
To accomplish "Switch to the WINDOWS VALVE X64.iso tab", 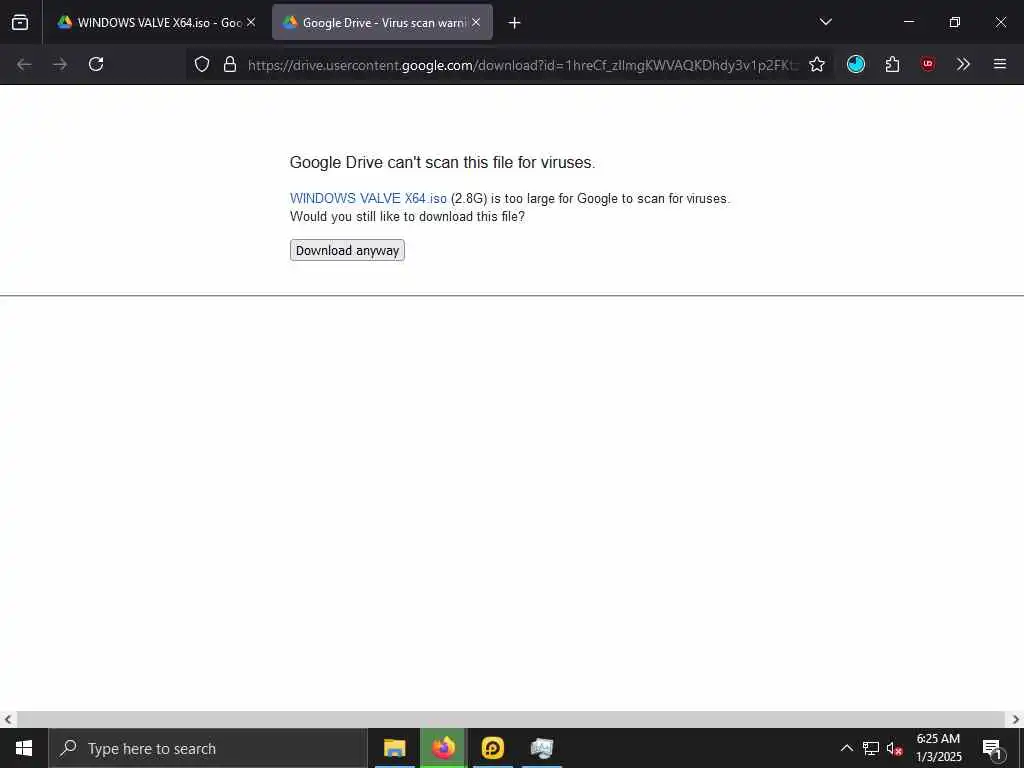I will (157, 22).
